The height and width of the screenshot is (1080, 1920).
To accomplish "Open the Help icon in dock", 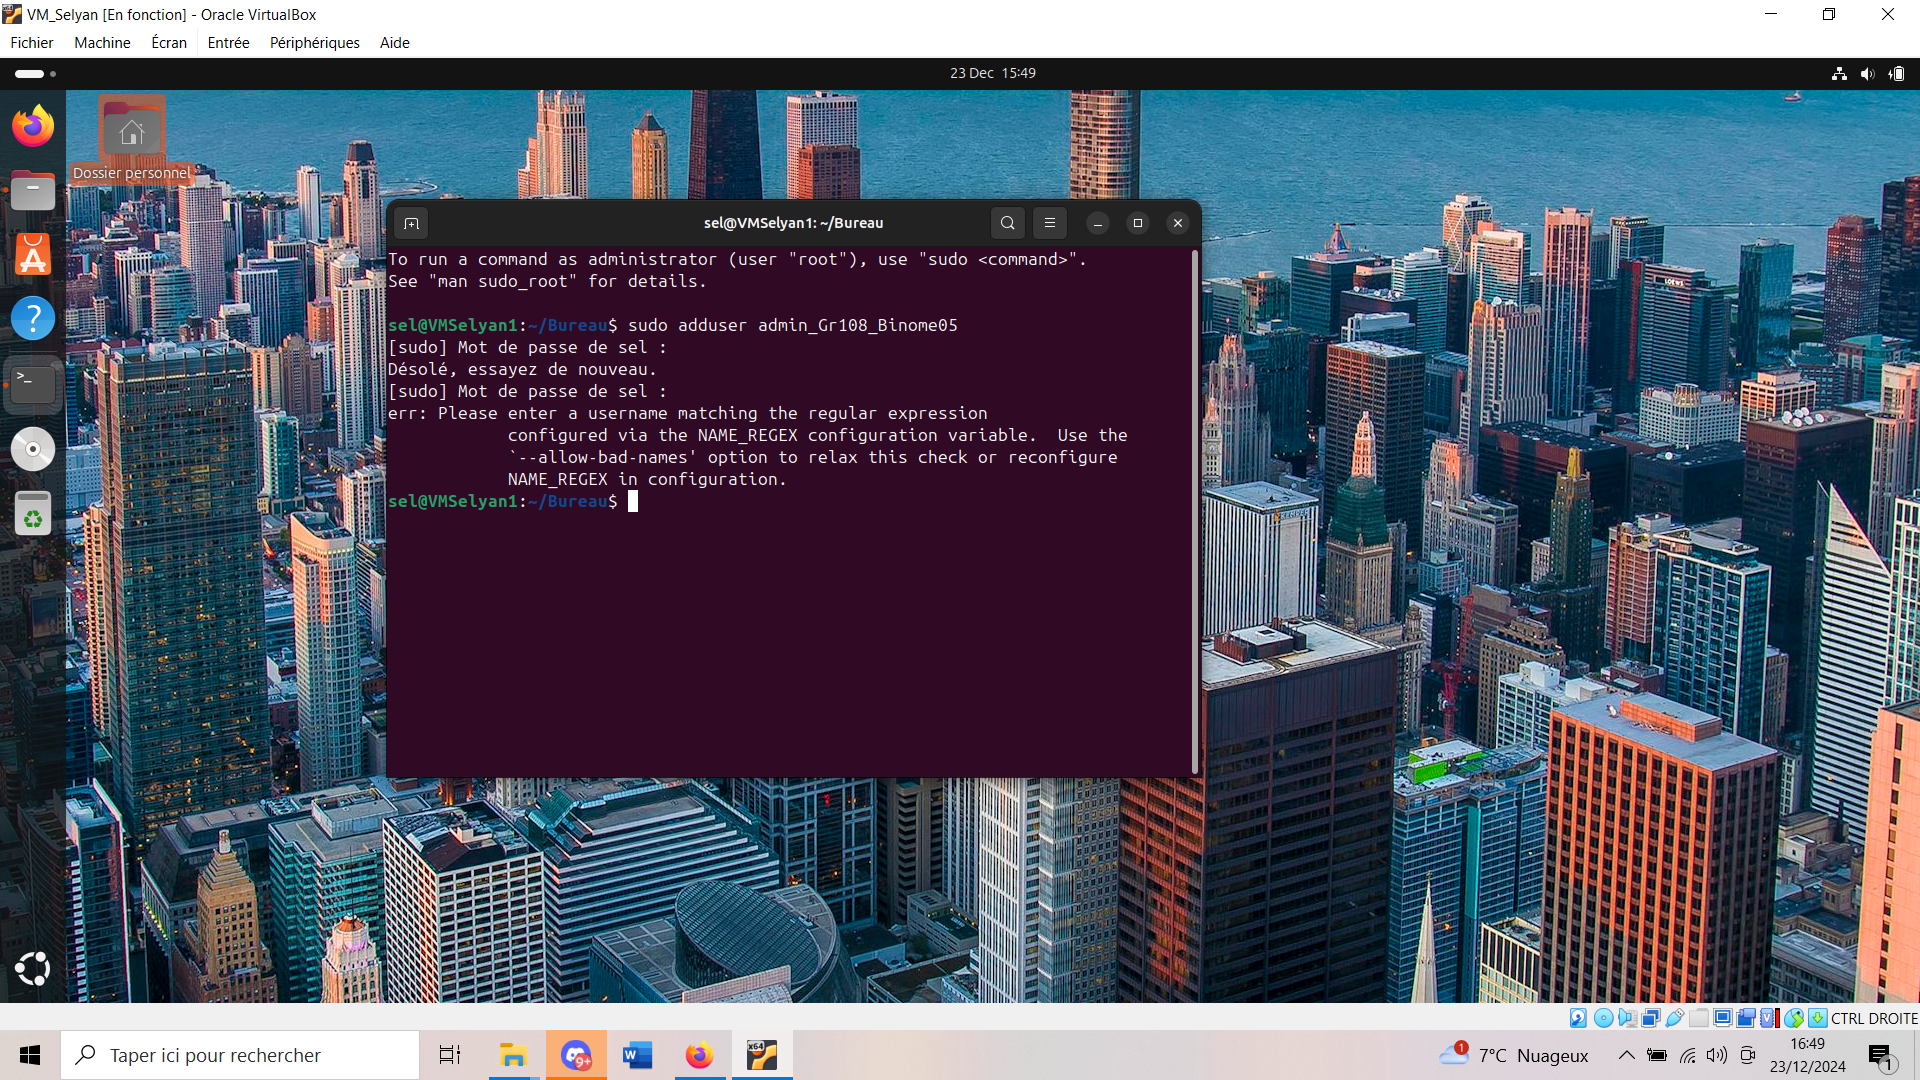I will 33,319.
